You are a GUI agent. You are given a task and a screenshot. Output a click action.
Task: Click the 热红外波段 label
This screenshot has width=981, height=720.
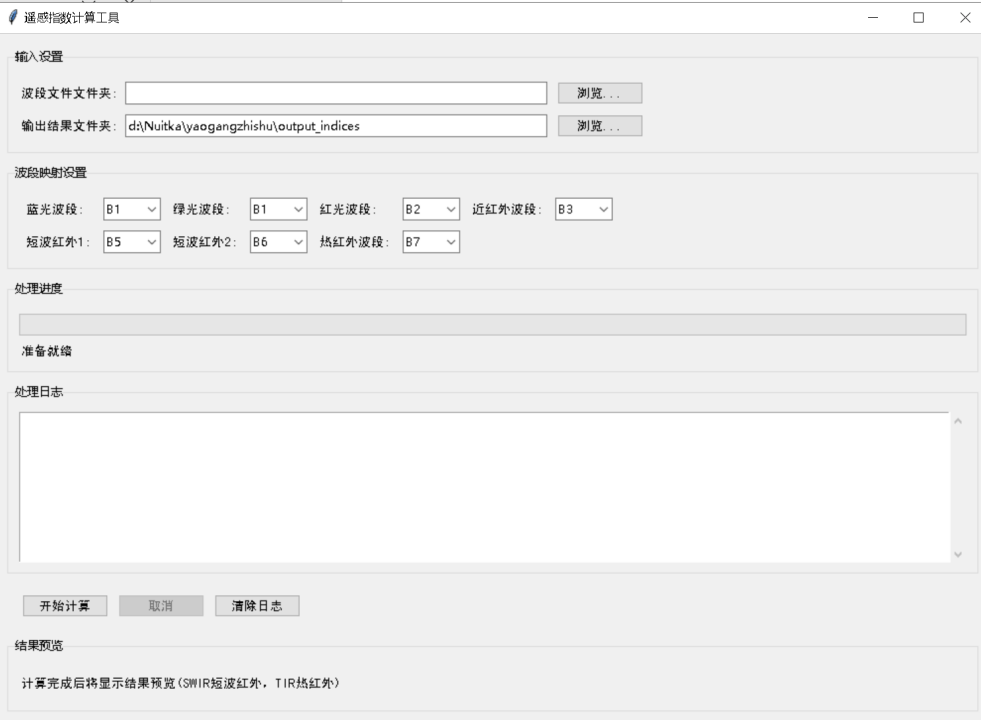(353, 241)
